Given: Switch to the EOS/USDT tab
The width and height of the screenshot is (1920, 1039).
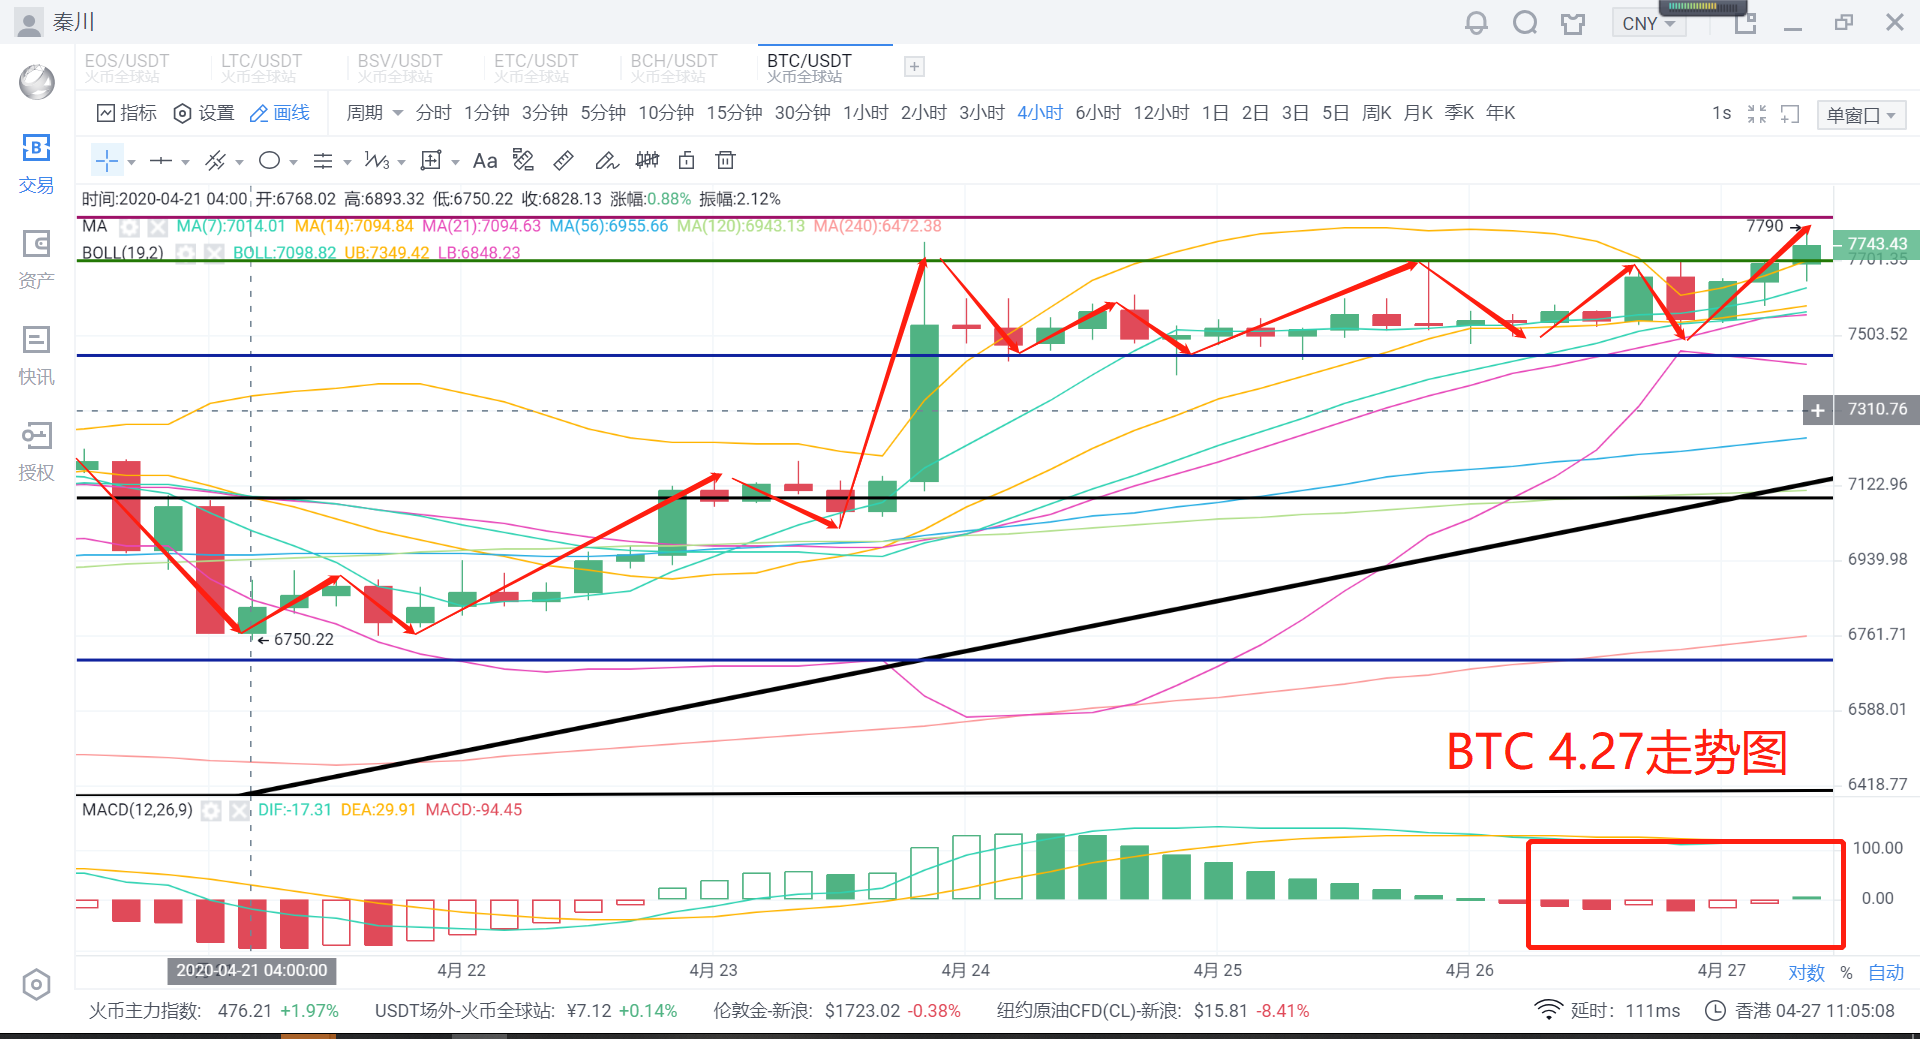Looking at the screenshot, I should click(x=127, y=67).
